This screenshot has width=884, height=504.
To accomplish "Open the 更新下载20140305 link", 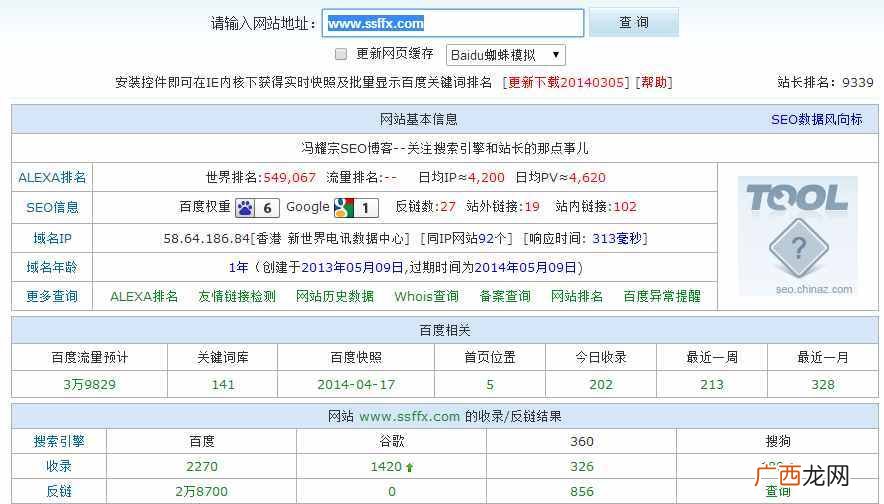I will (566, 82).
